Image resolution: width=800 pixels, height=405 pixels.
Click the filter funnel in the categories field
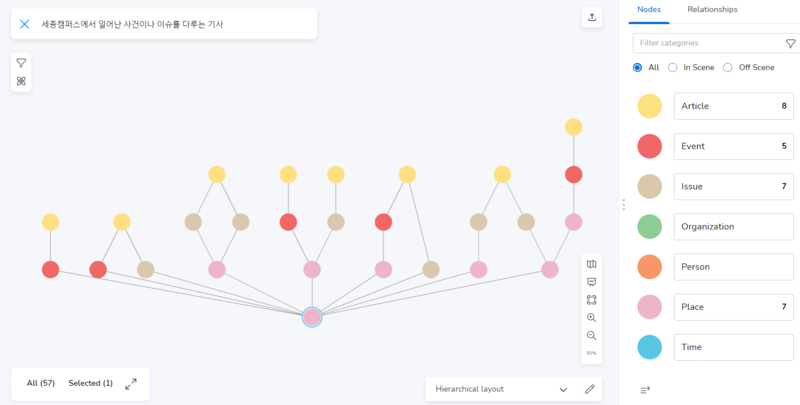(x=790, y=43)
